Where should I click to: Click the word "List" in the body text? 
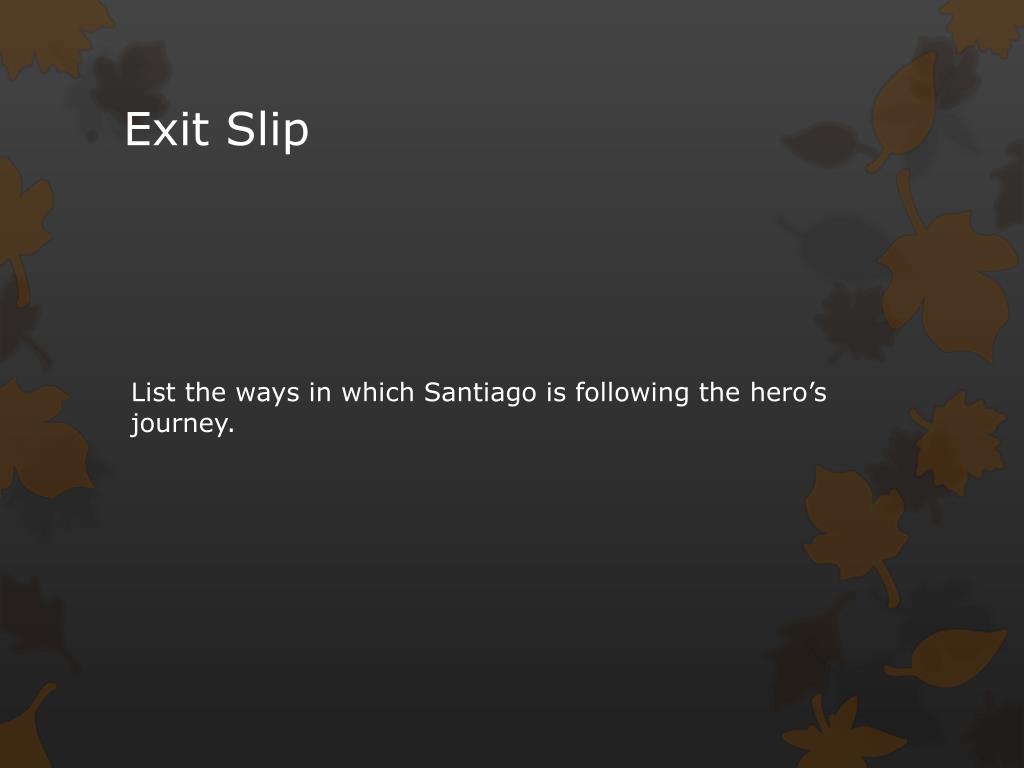(152, 392)
